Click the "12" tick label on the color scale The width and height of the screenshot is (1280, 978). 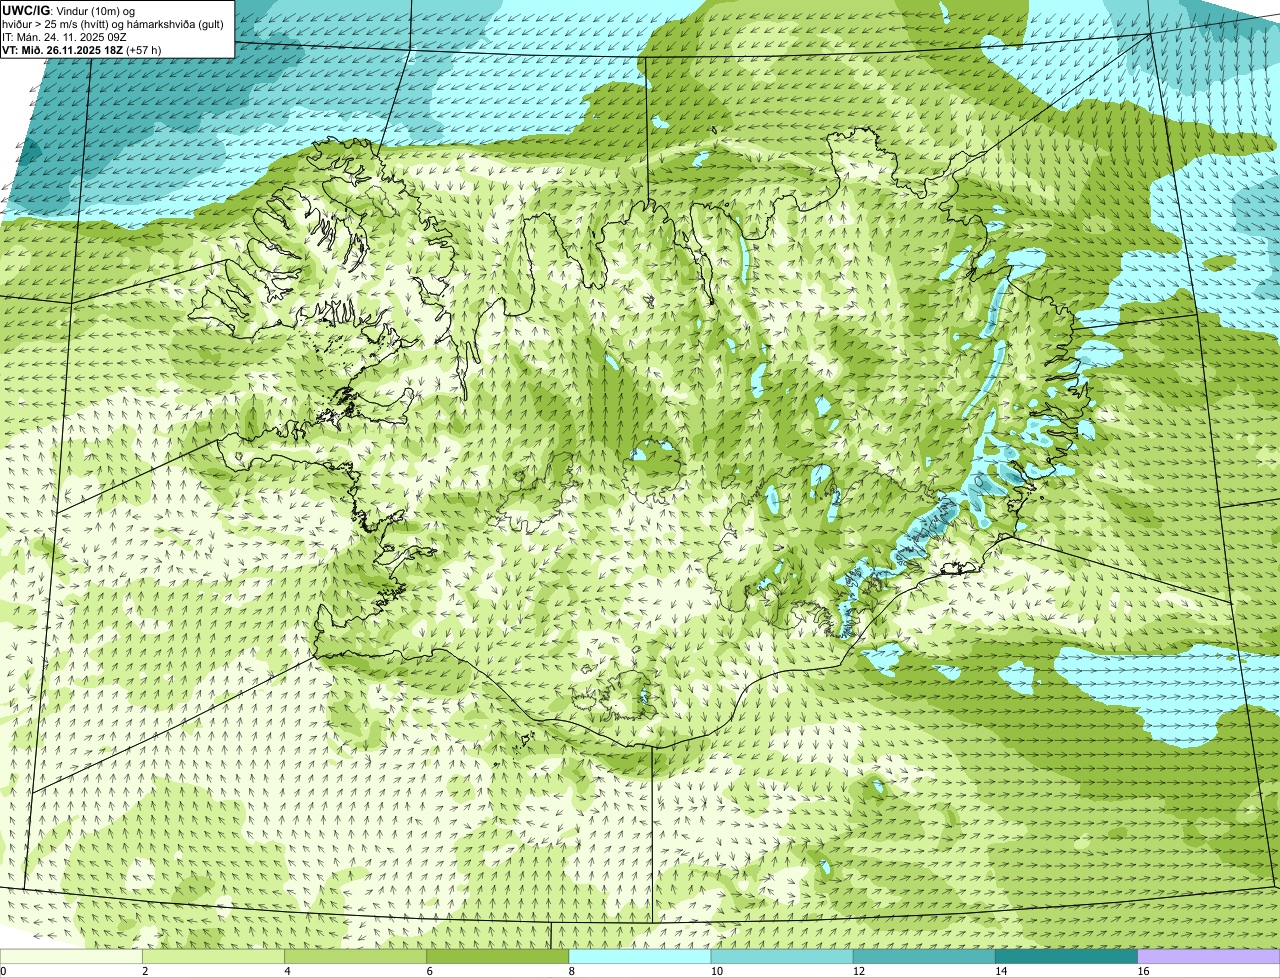tap(858, 971)
